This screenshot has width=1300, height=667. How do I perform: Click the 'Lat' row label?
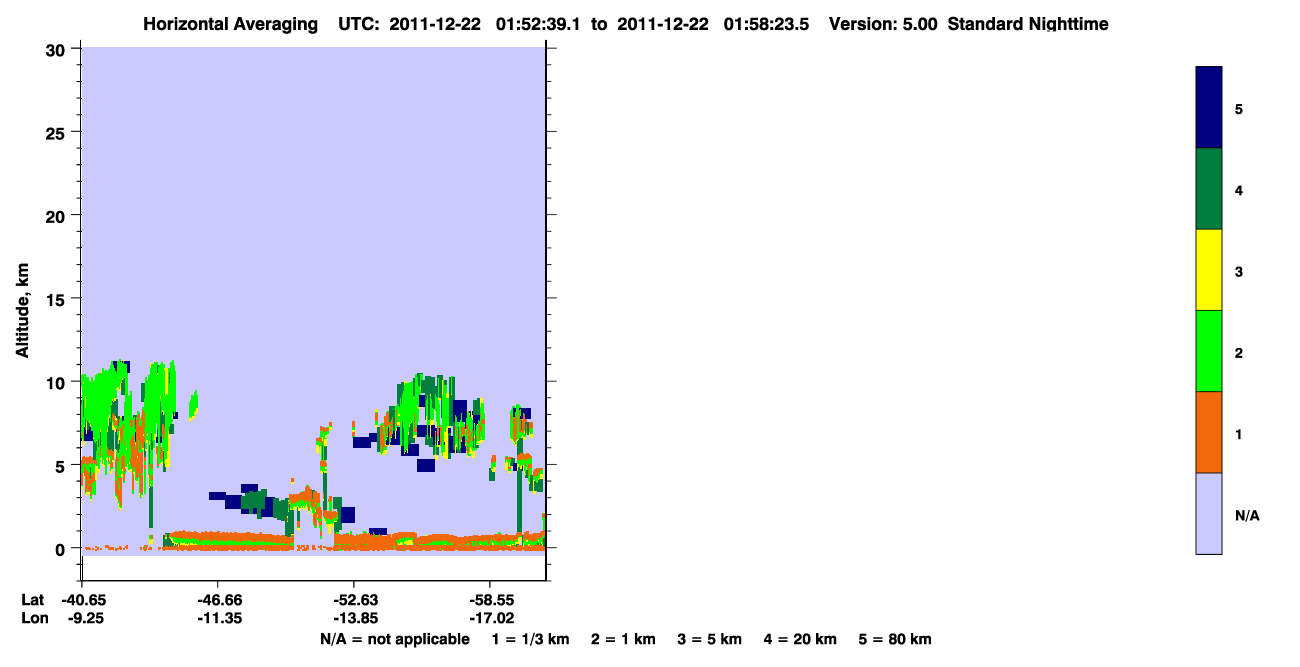click(33, 600)
